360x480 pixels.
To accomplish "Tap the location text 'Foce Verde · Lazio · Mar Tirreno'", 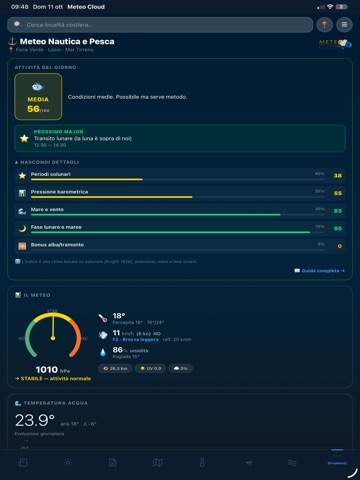I will click(55, 50).
